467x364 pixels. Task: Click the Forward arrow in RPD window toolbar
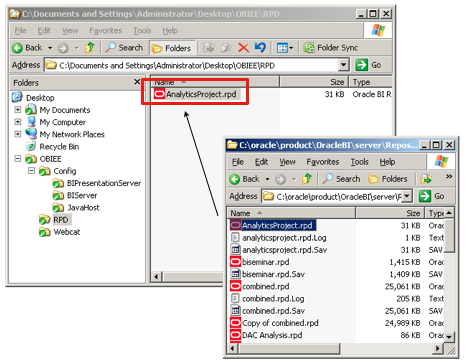[x=63, y=48]
